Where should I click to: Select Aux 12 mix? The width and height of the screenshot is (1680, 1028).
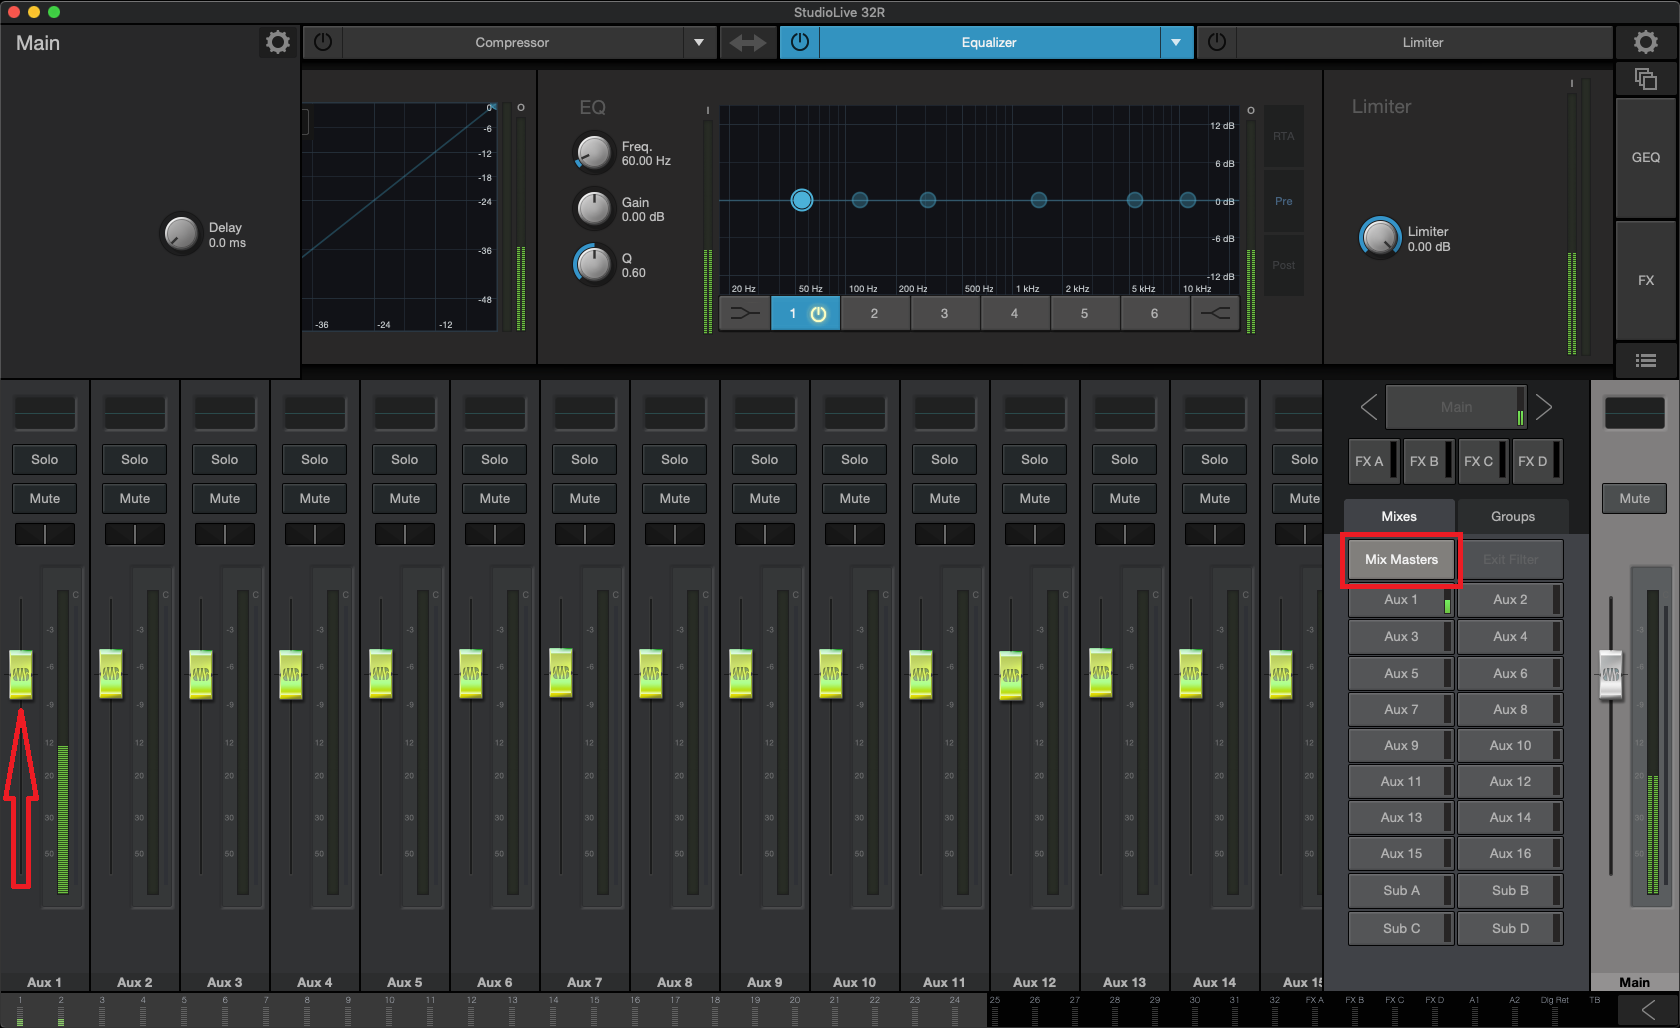(x=1510, y=781)
